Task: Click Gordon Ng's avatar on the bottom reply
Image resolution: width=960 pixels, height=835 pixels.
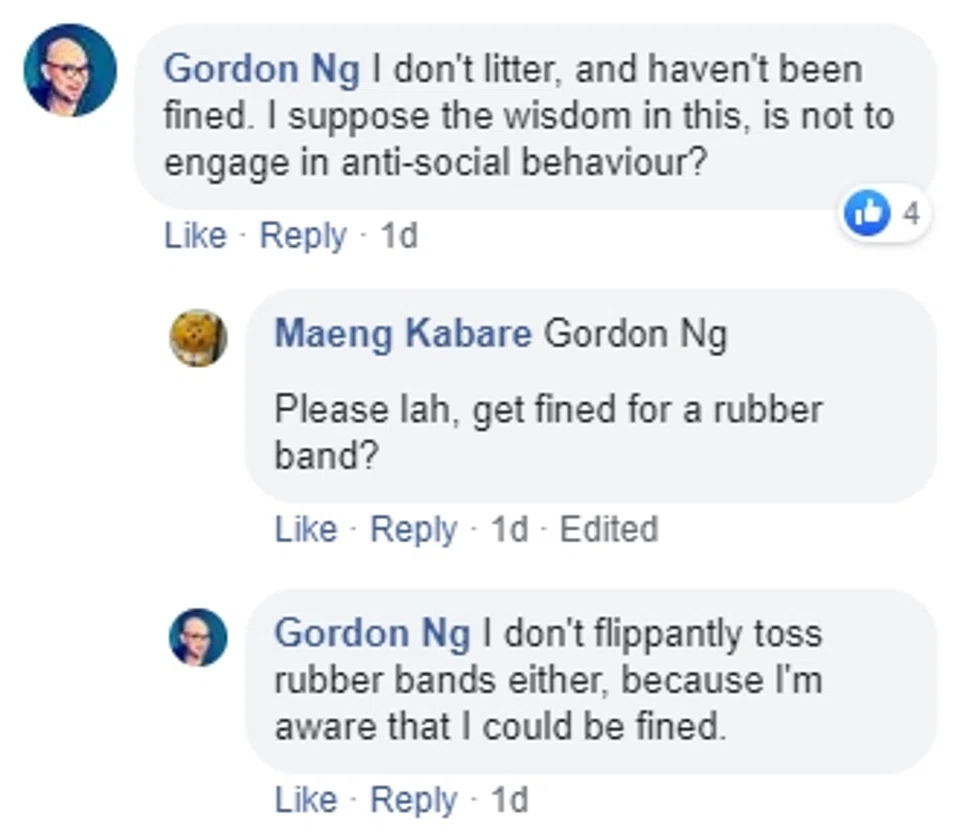Action: pos(197,636)
